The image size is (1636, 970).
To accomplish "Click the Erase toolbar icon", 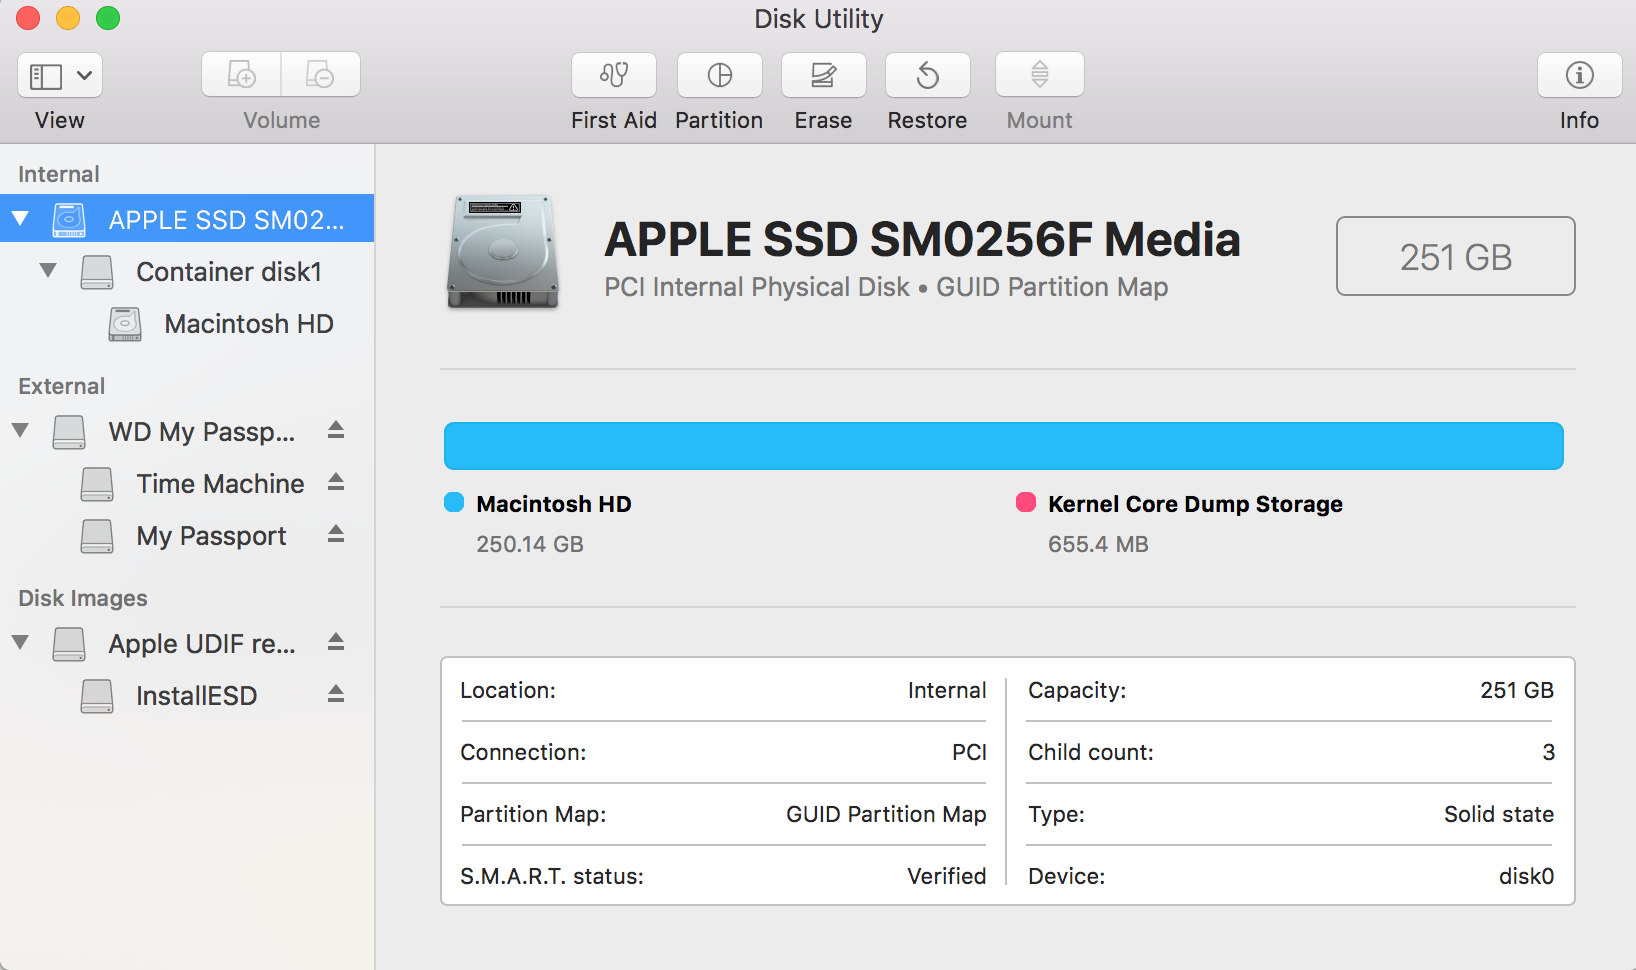I will [824, 75].
